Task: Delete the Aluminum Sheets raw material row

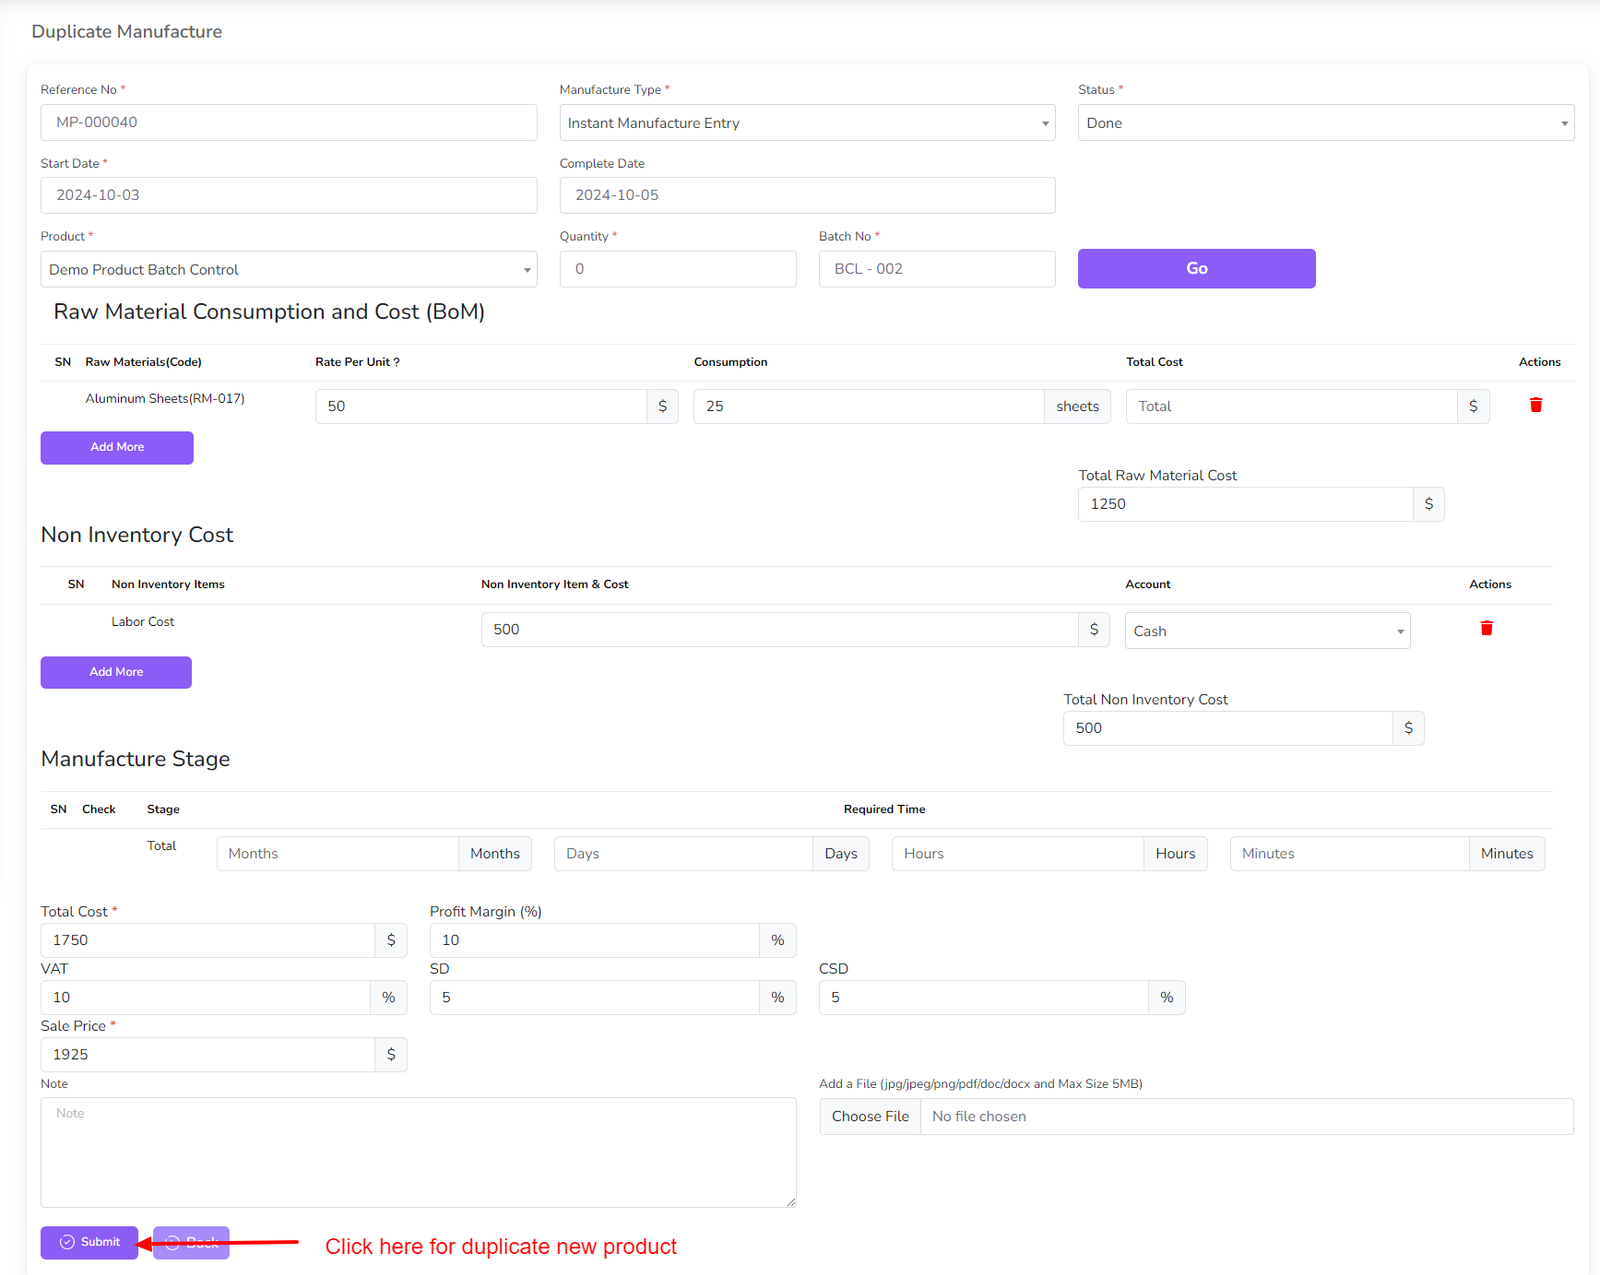Action: tap(1535, 405)
